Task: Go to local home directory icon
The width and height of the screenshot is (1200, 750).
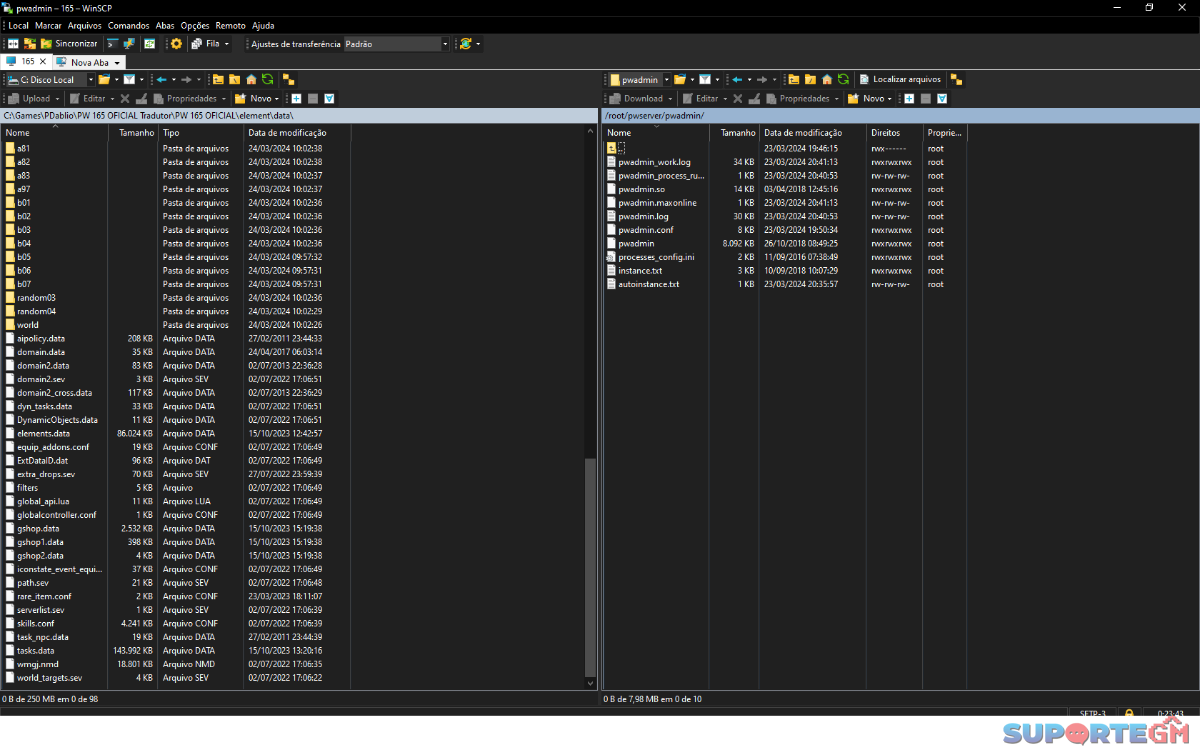Action: (x=251, y=80)
